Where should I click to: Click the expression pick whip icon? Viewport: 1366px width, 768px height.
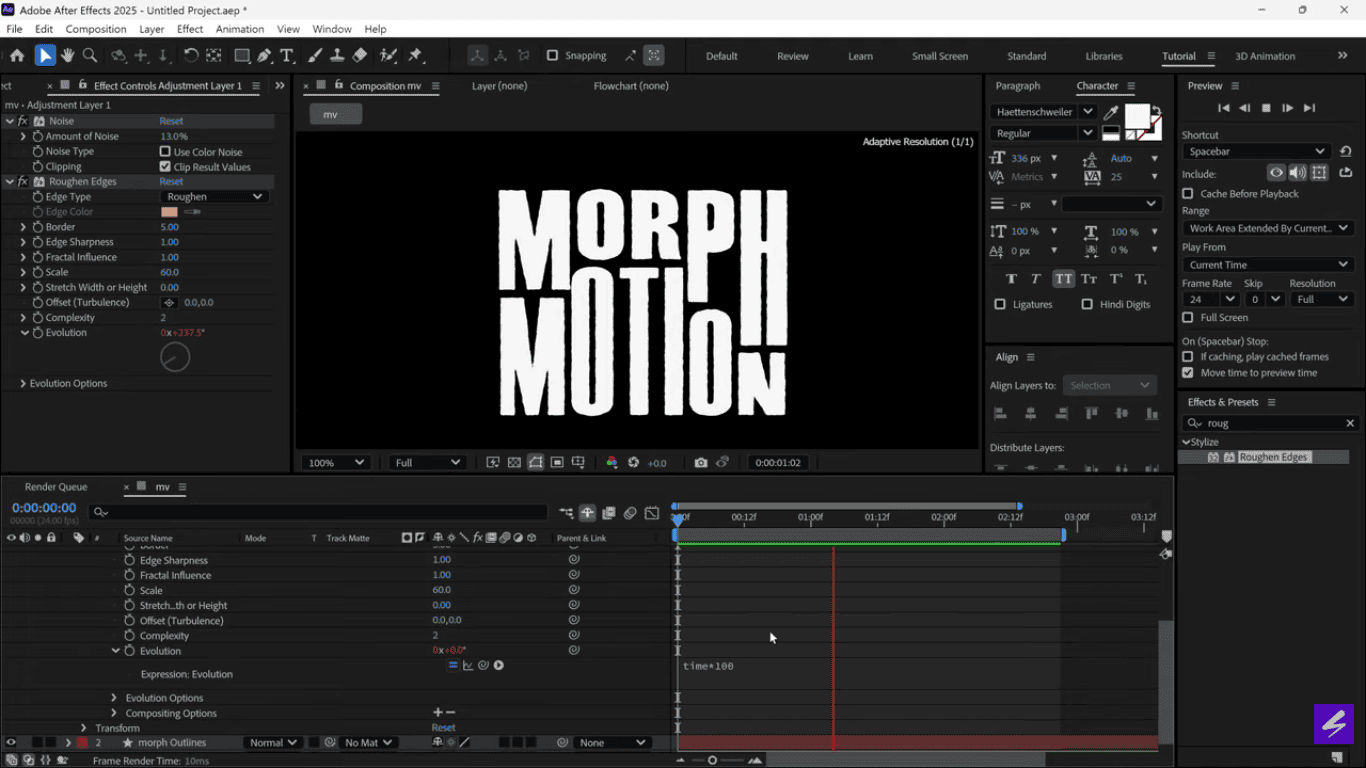(483, 665)
